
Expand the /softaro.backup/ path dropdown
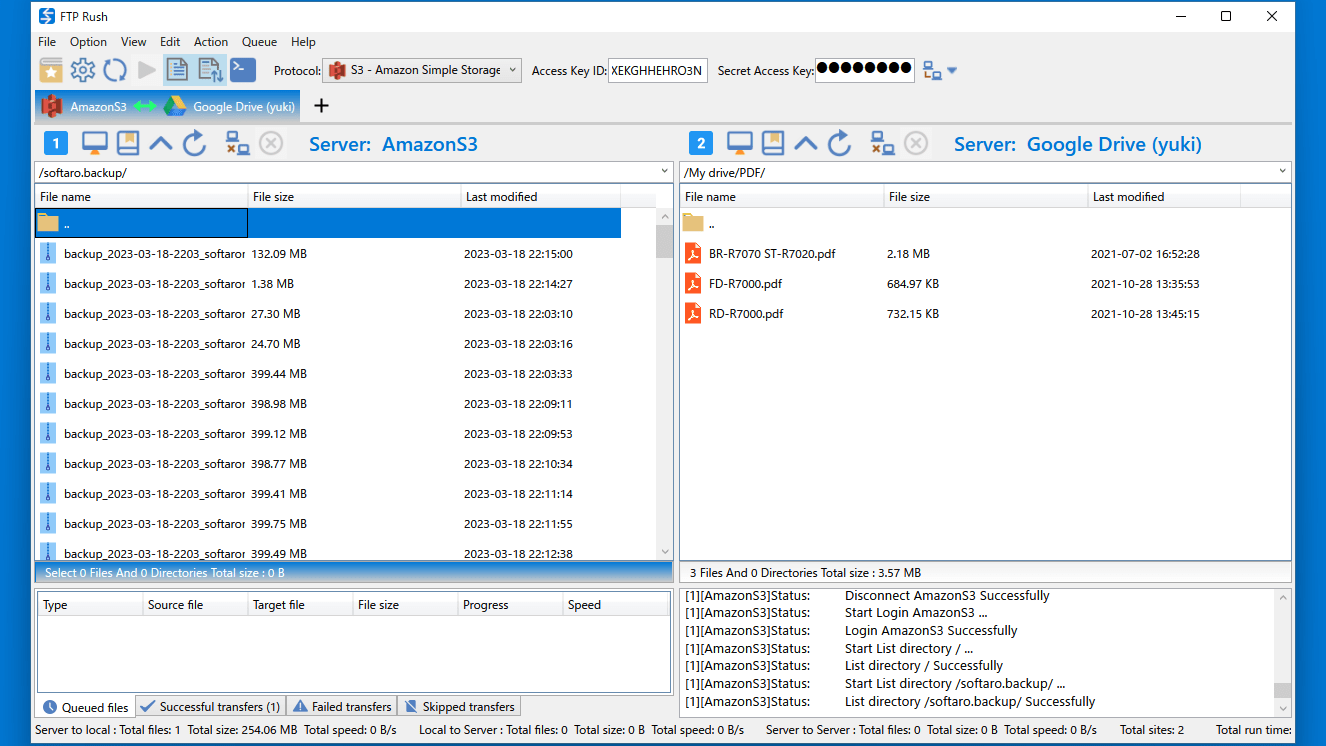665,172
